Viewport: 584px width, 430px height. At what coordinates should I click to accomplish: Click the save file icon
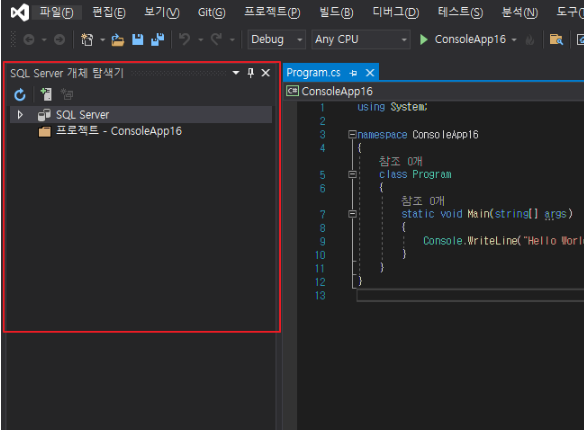pyautogui.click(x=137, y=39)
